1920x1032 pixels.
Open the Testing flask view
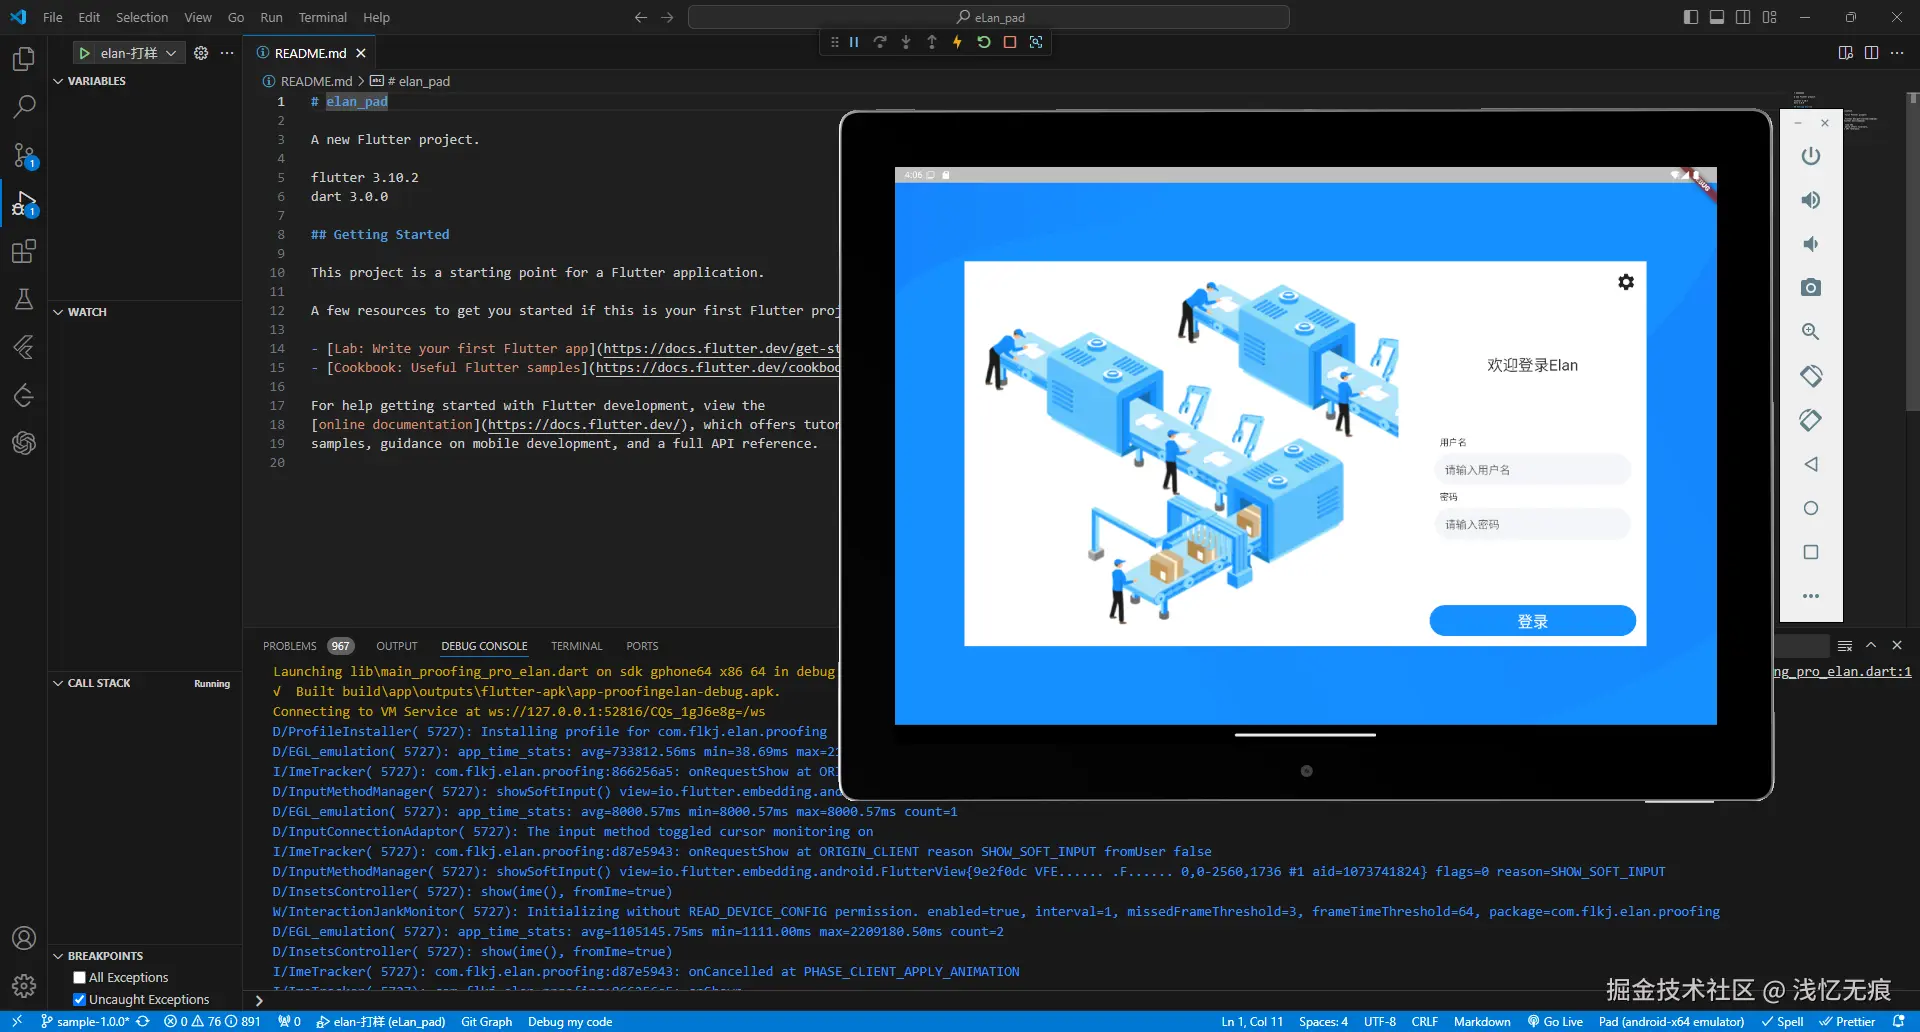click(24, 299)
